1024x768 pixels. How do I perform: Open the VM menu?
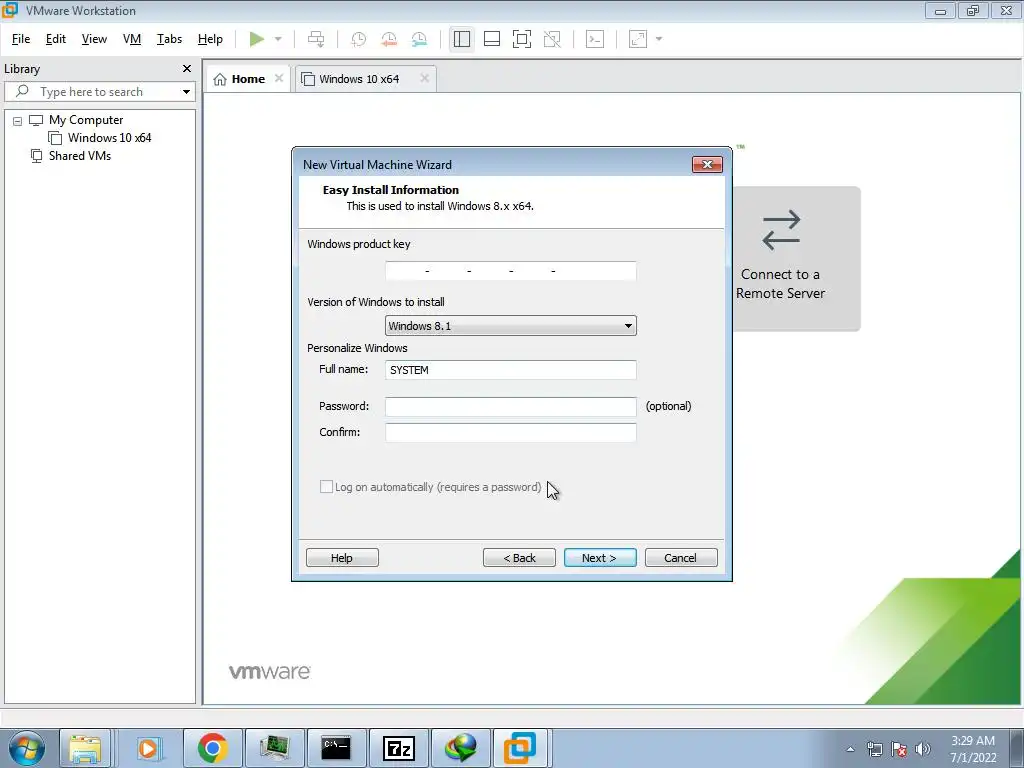(x=132, y=39)
